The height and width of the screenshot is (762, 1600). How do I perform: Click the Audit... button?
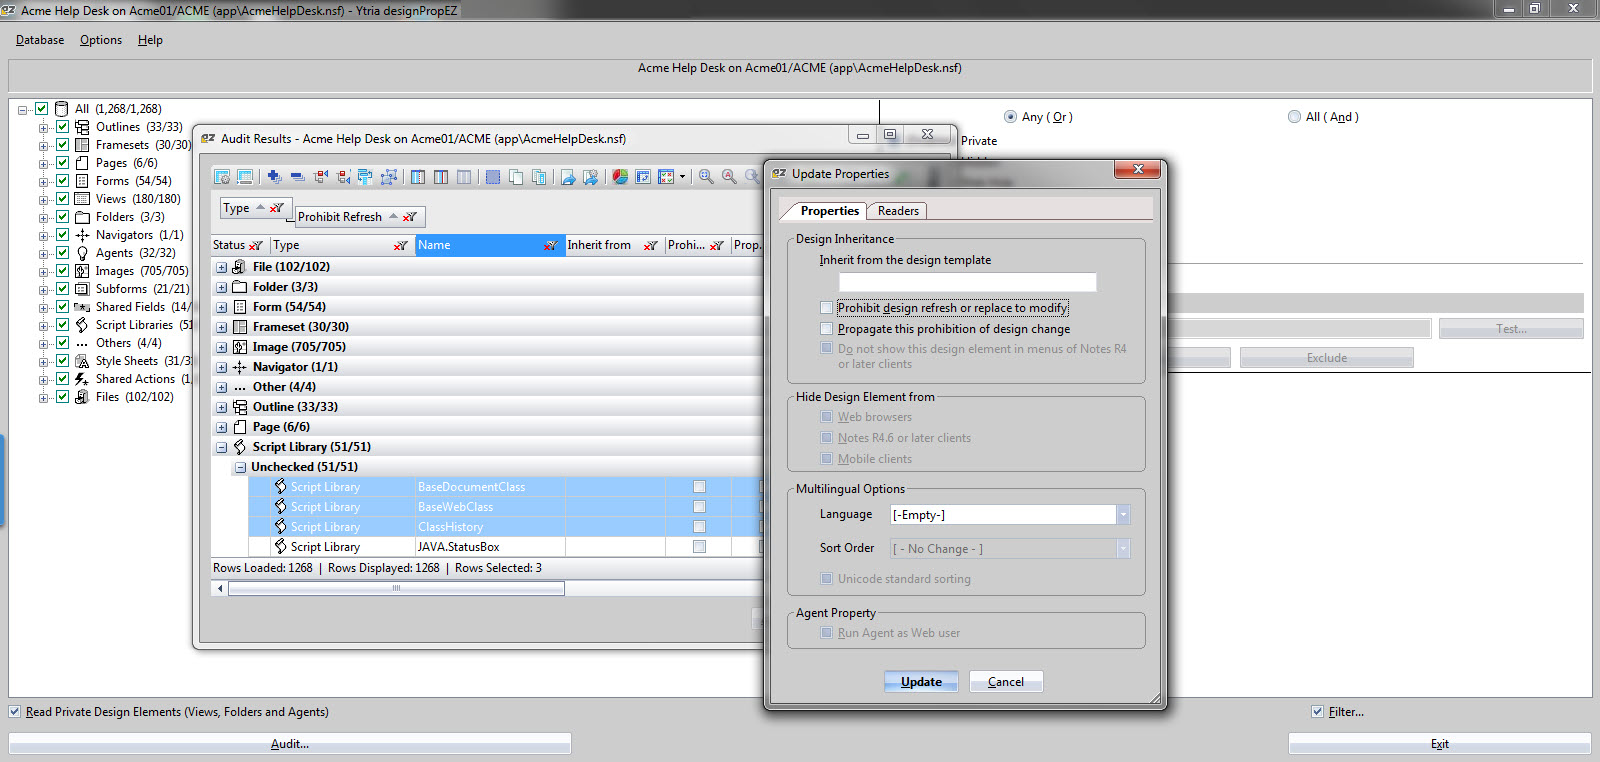(x=290, y=744)
